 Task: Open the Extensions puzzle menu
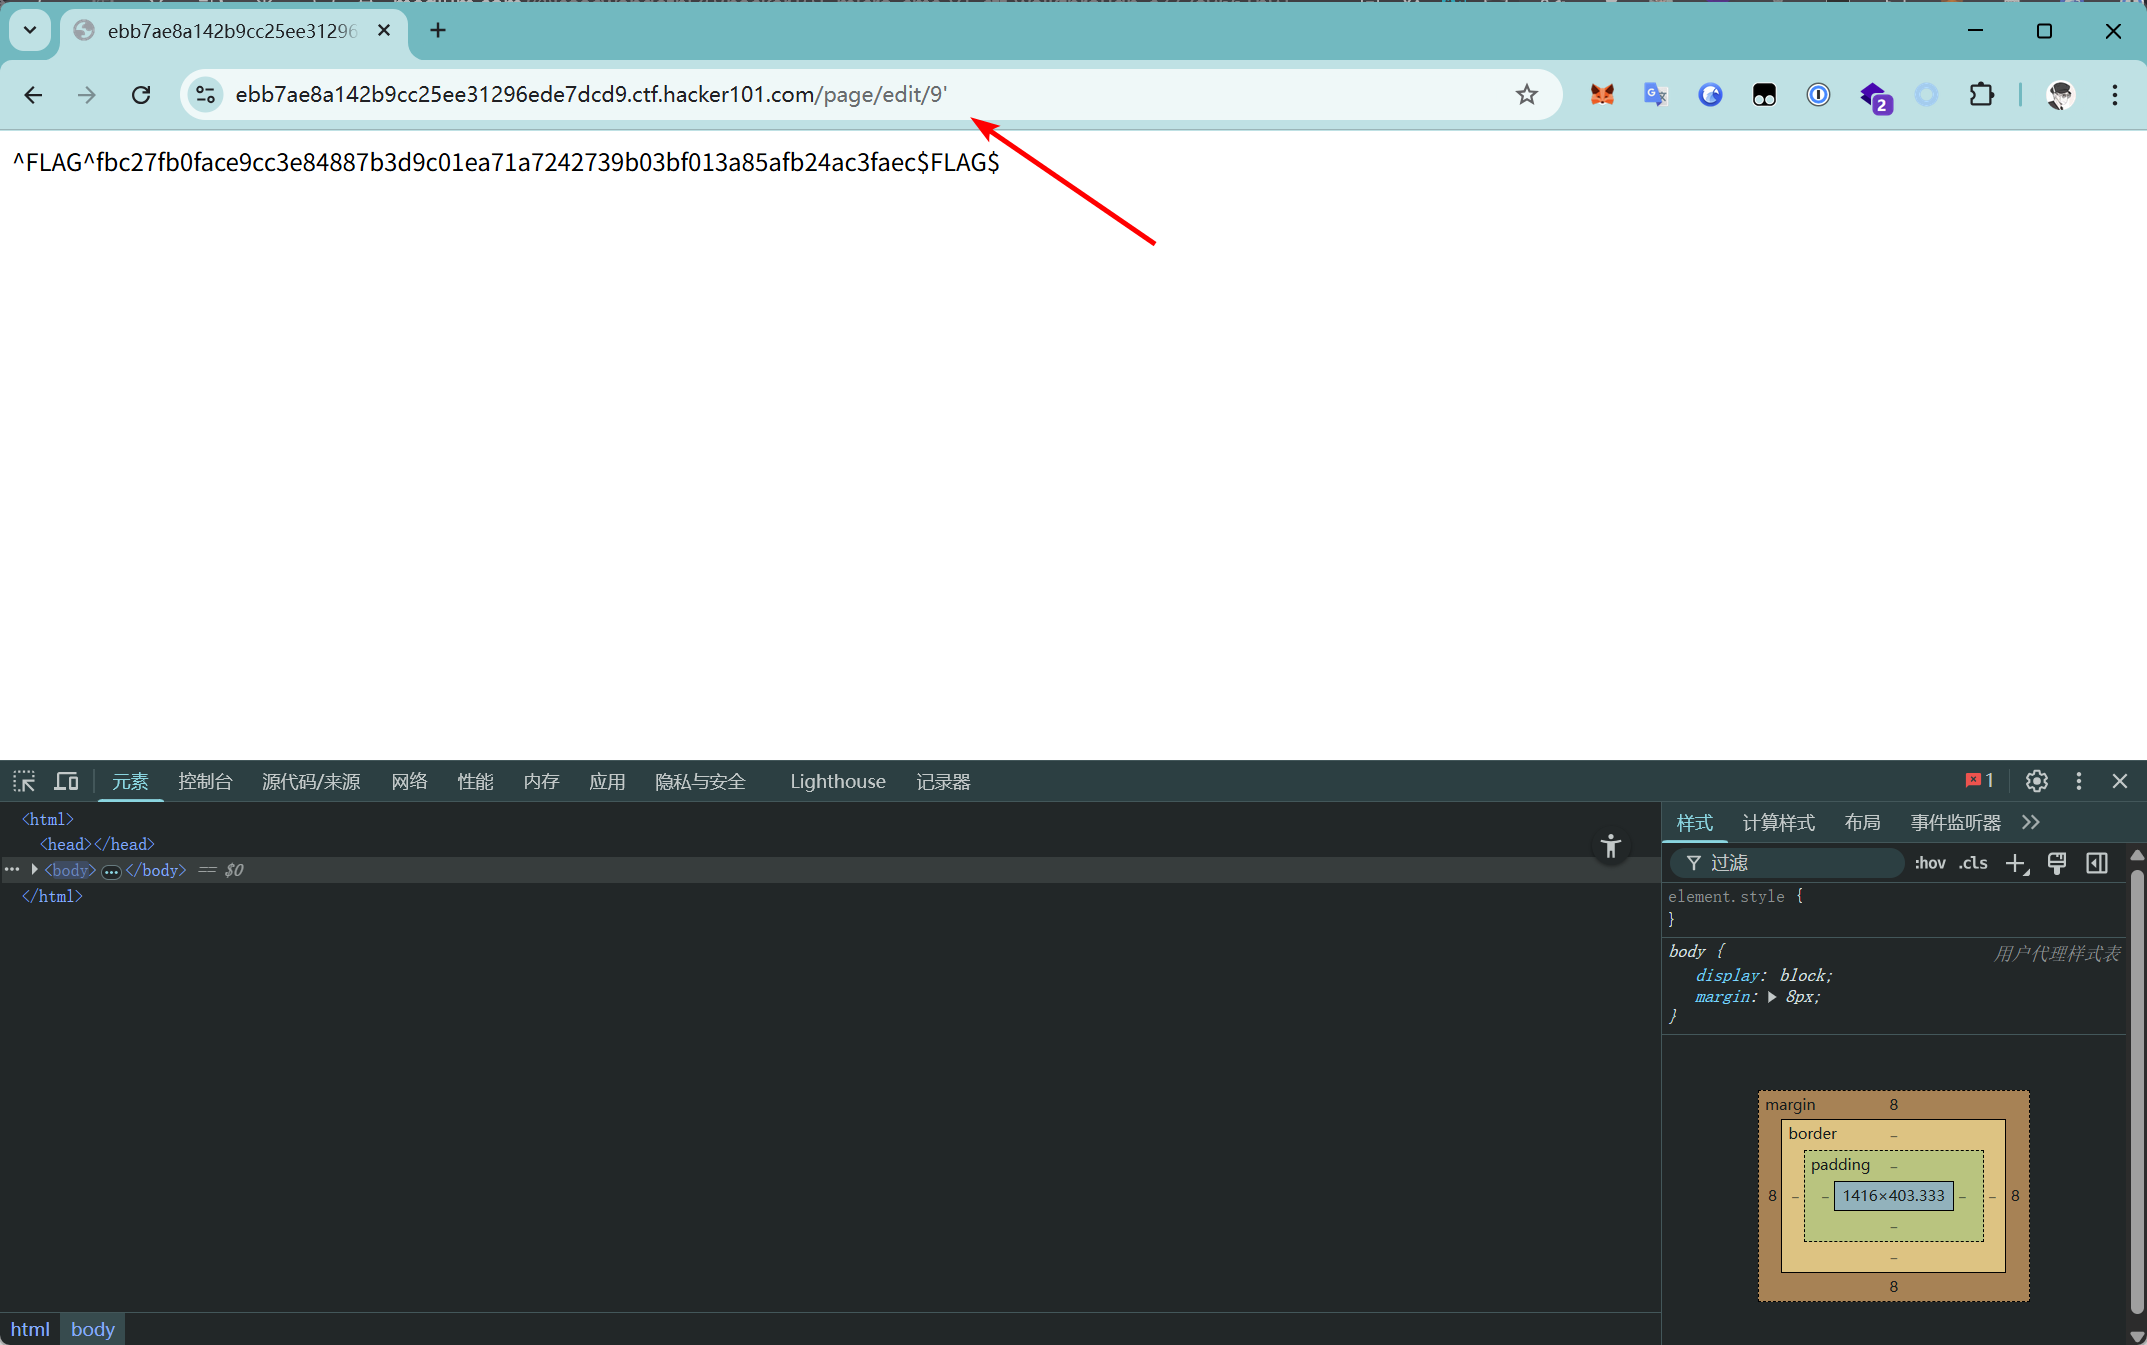coord(1981,95)
